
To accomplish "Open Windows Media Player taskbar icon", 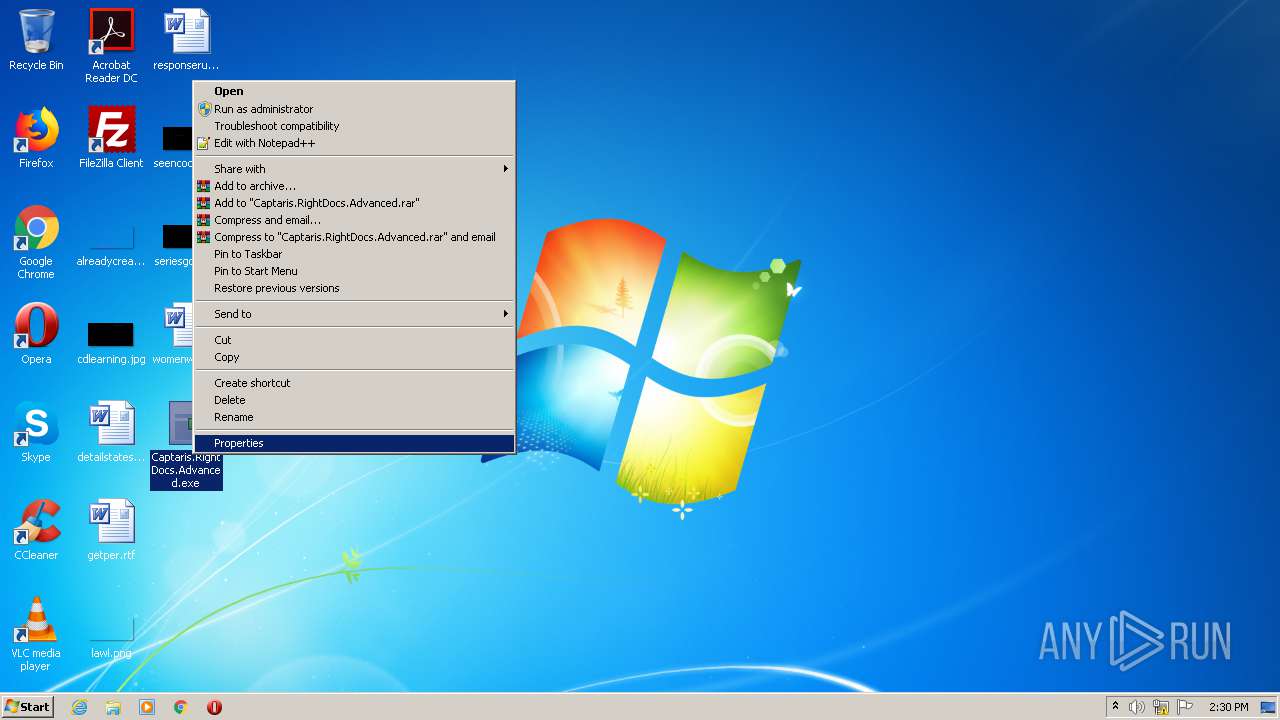I will 147,707.
